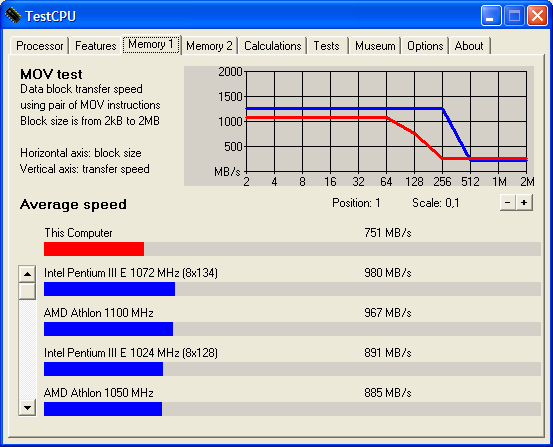Click the comparison list scrollbar thumb
The height and width of the screenshot is (447, 553).
pyautogui.click(x=27, y=291)
